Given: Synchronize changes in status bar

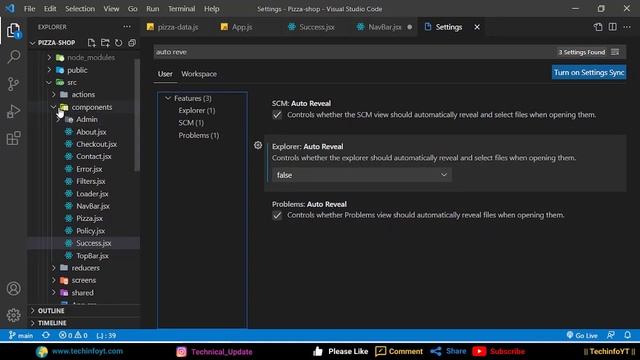Looking at the screenshot, I should point(46,335).
